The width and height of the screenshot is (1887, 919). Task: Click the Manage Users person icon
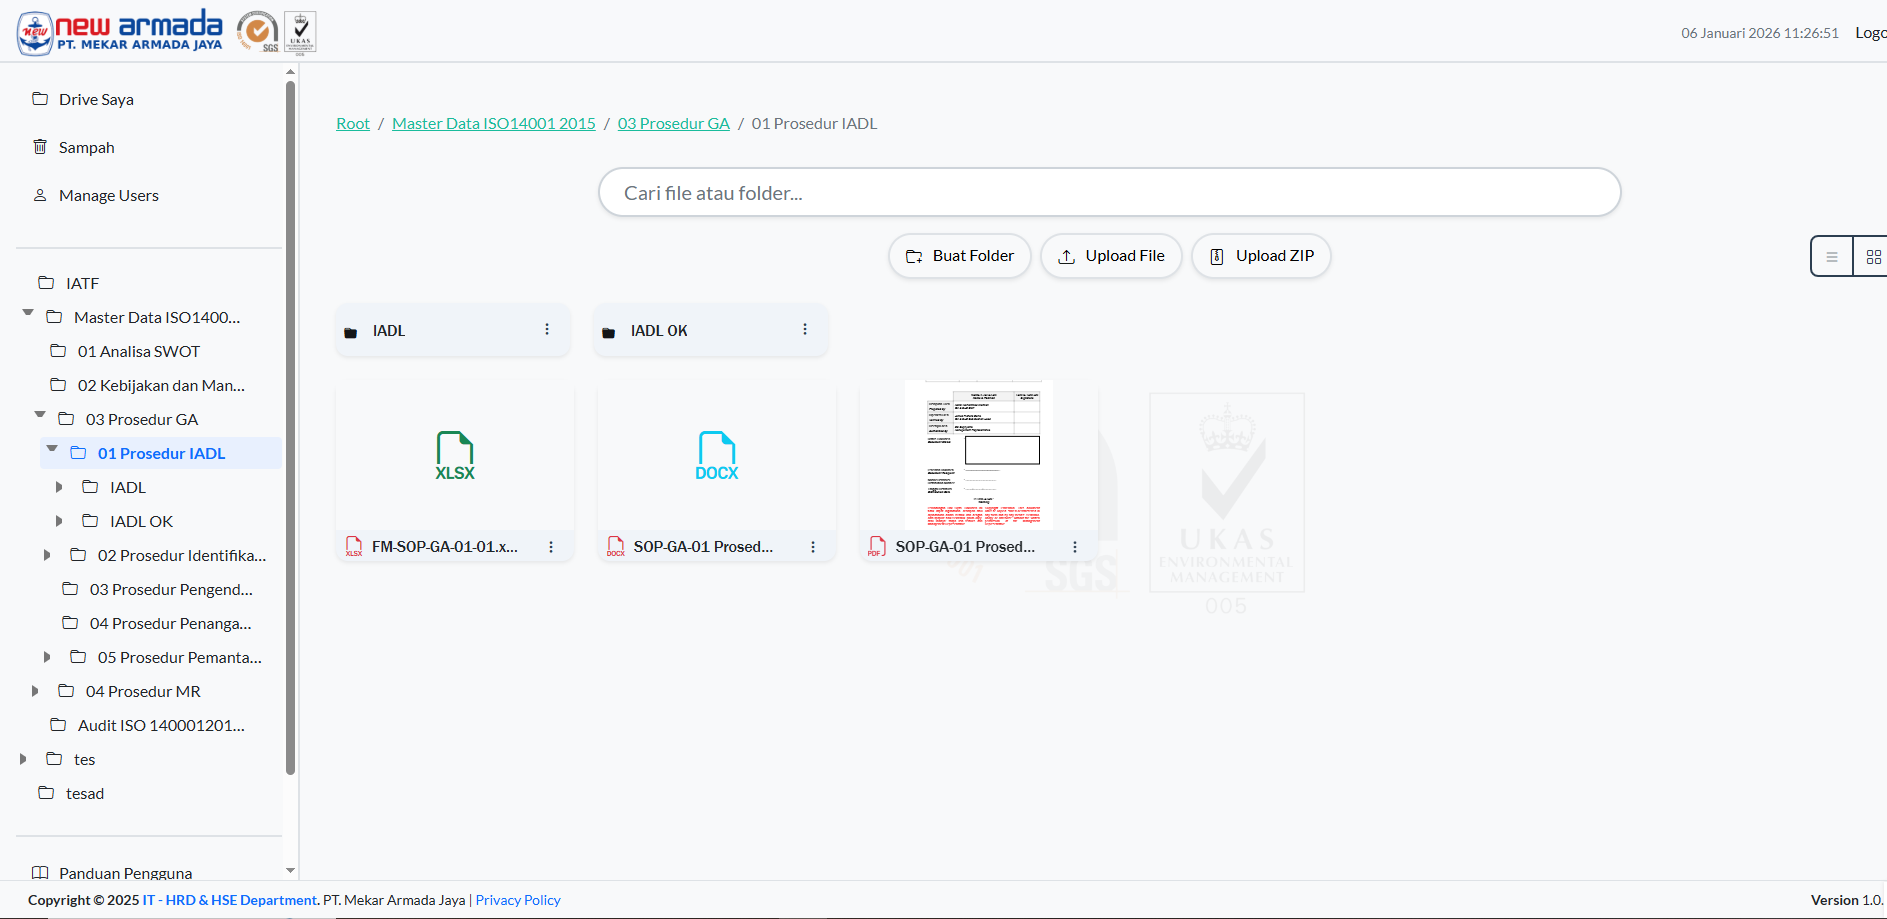coord(40,195)
